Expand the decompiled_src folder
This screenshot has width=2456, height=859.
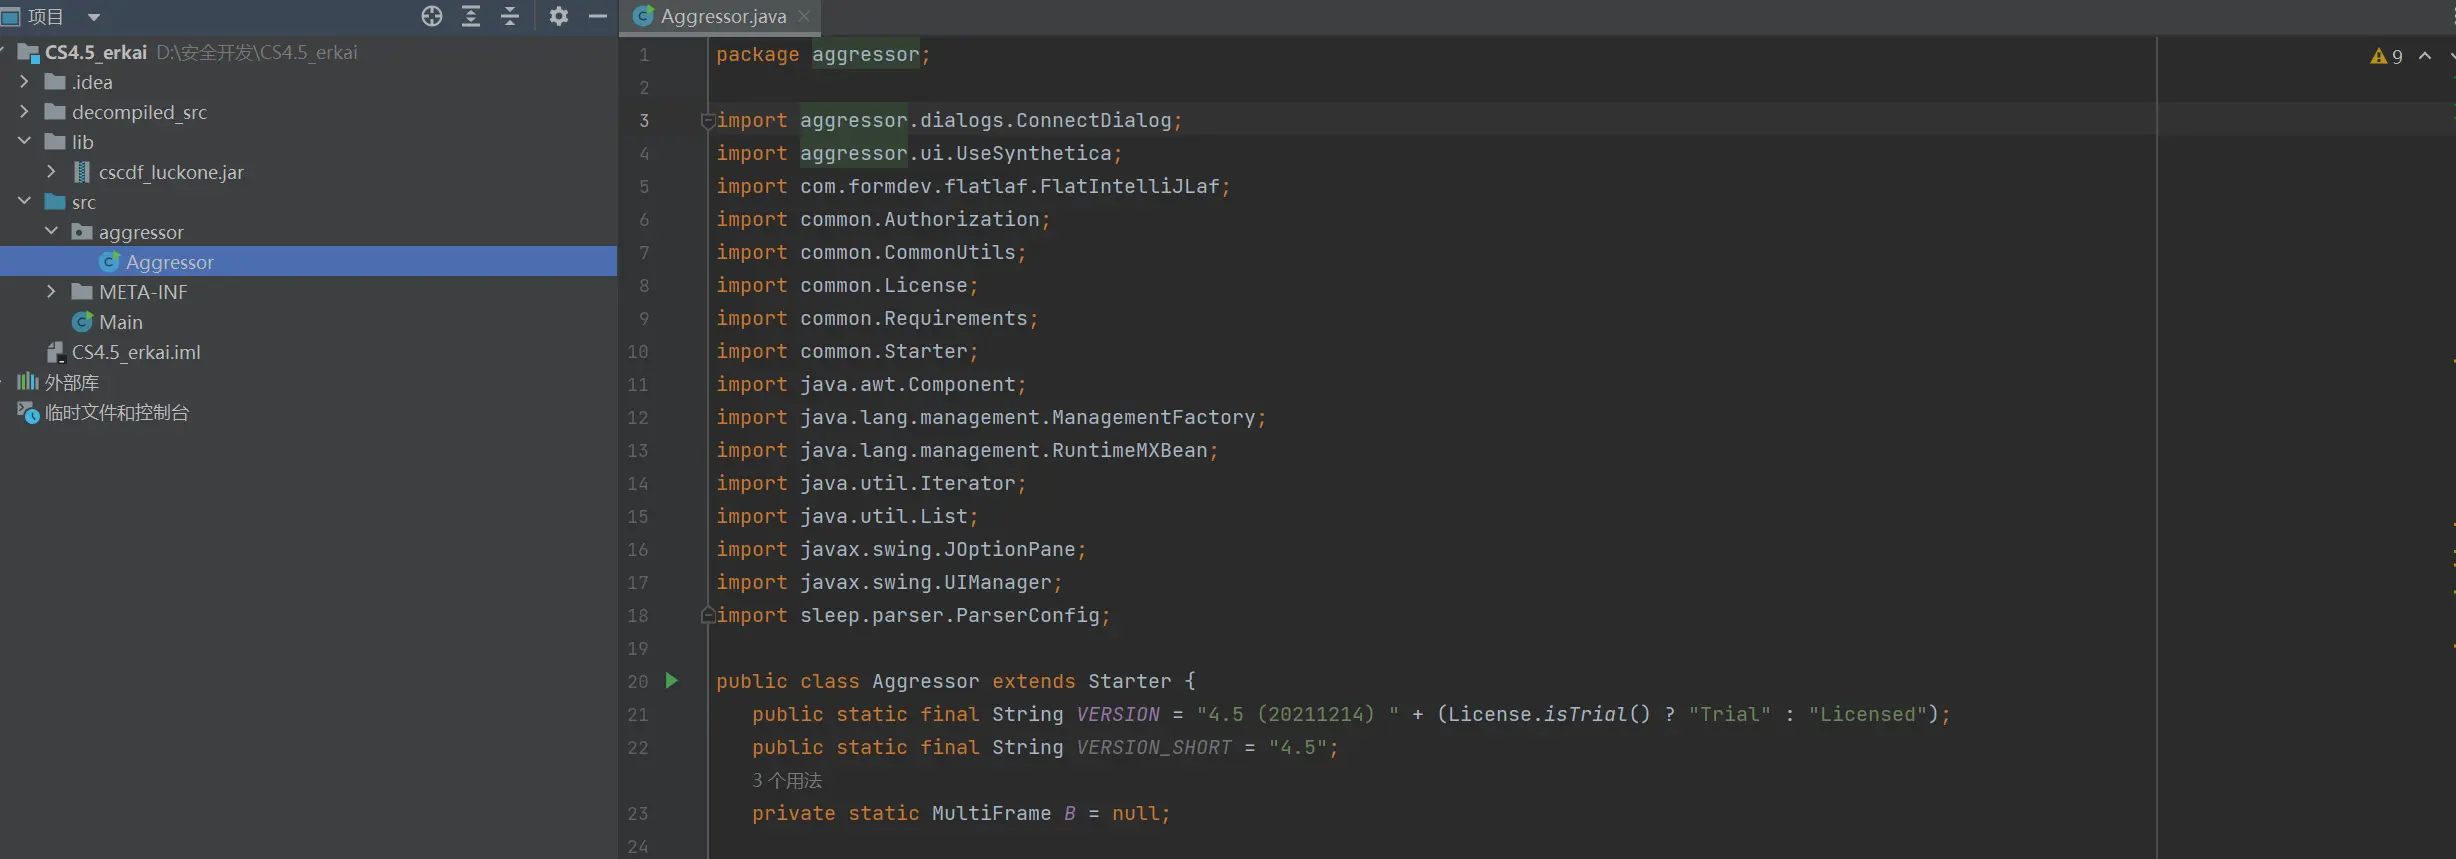coord(25,112)
